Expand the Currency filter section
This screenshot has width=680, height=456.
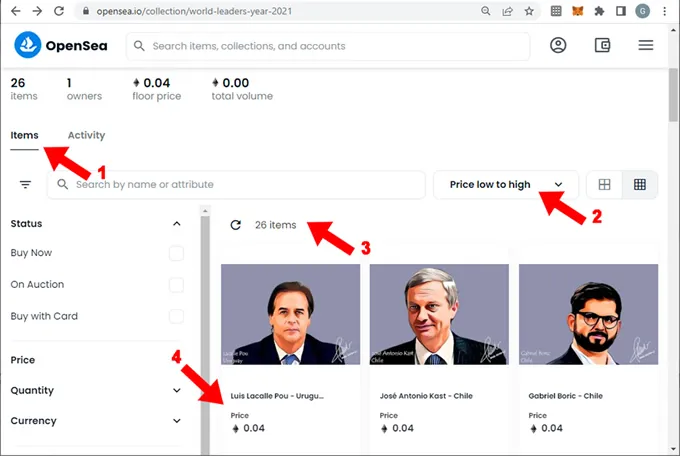(177, 421)
